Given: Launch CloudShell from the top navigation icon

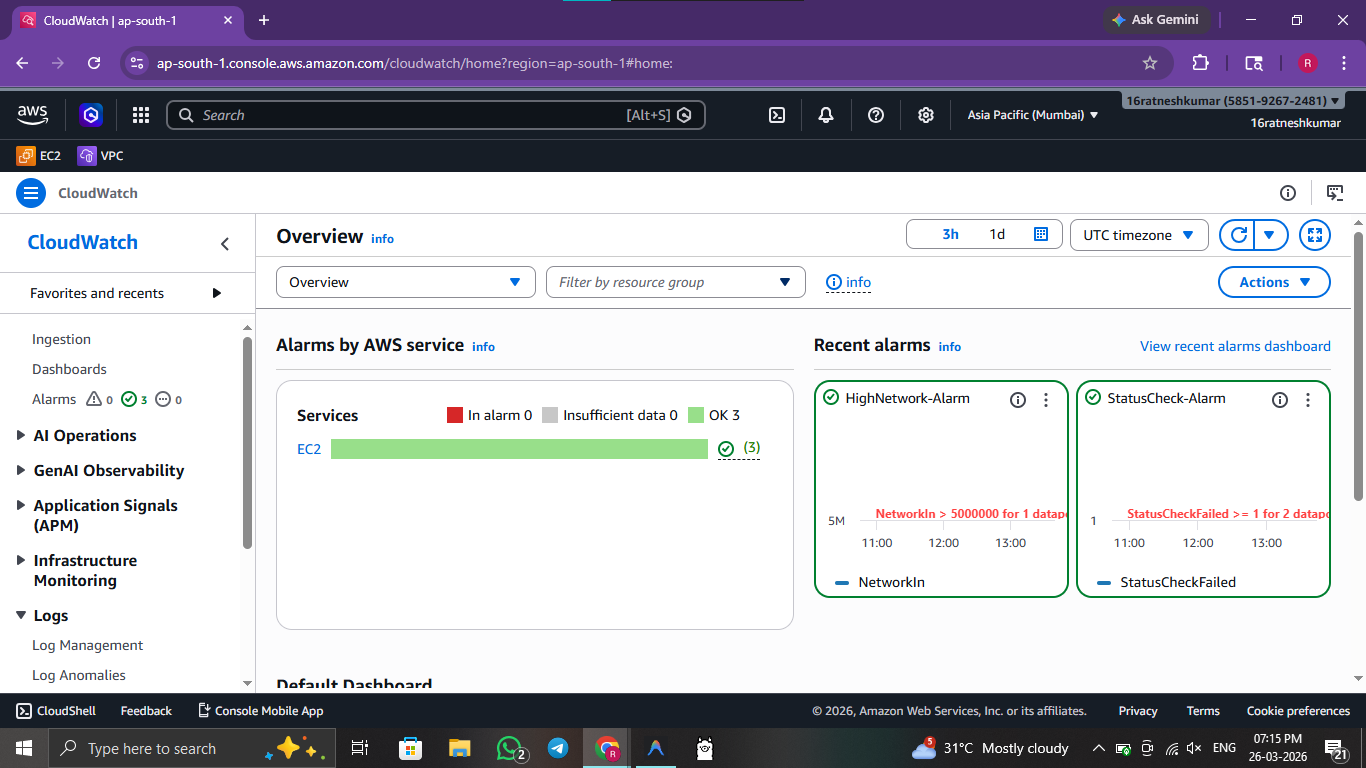Looking at the screenshot, I should point(777,115).
